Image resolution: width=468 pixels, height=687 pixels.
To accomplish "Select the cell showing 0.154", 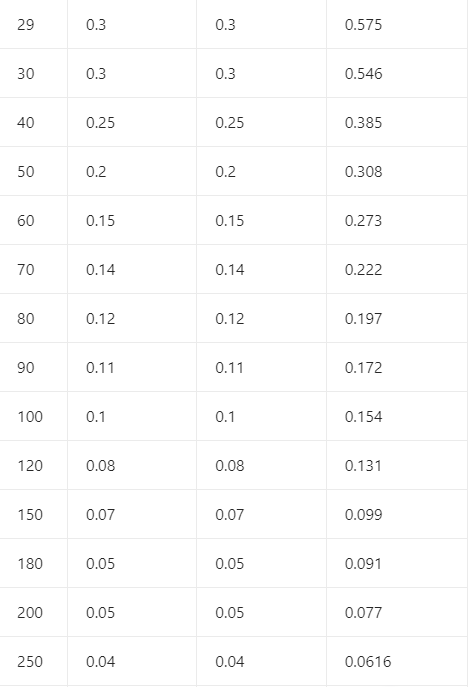I will [x=397, y=416].
